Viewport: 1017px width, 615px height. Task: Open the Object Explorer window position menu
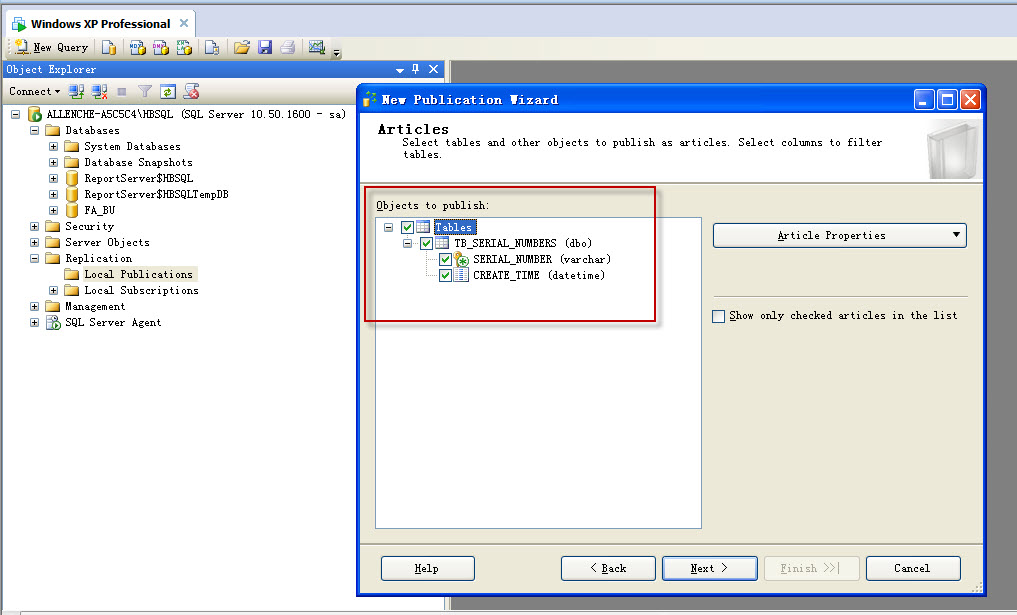click(x=400, y=69)
